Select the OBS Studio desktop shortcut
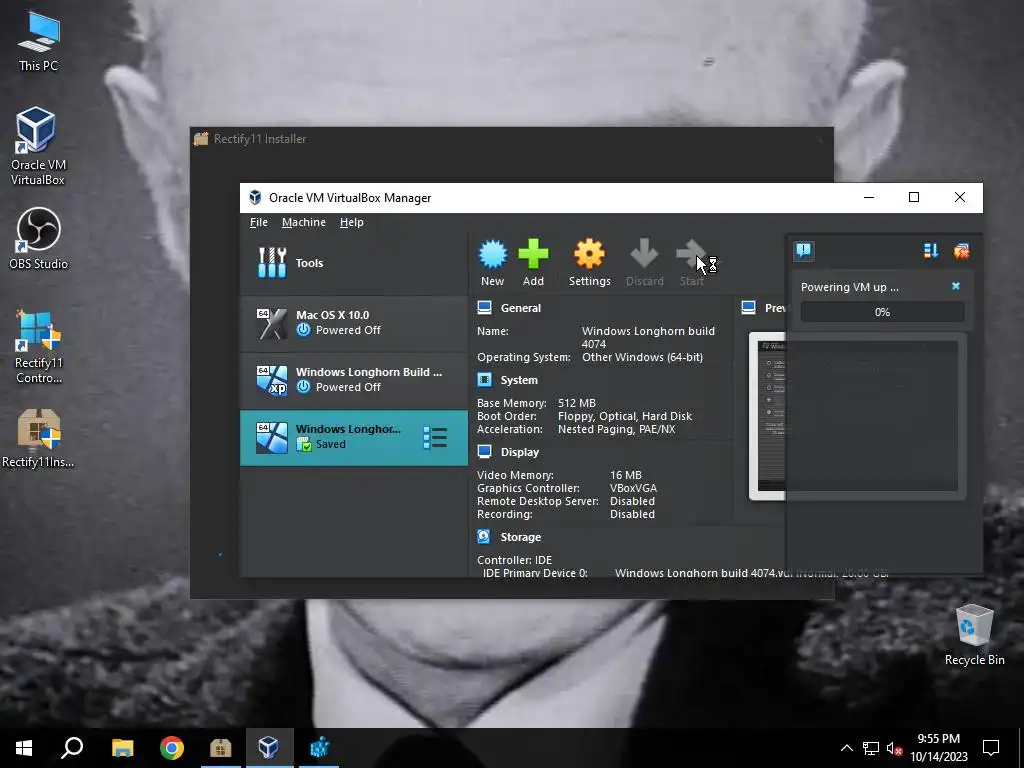 pyautogui.click(x=38, y=238)
